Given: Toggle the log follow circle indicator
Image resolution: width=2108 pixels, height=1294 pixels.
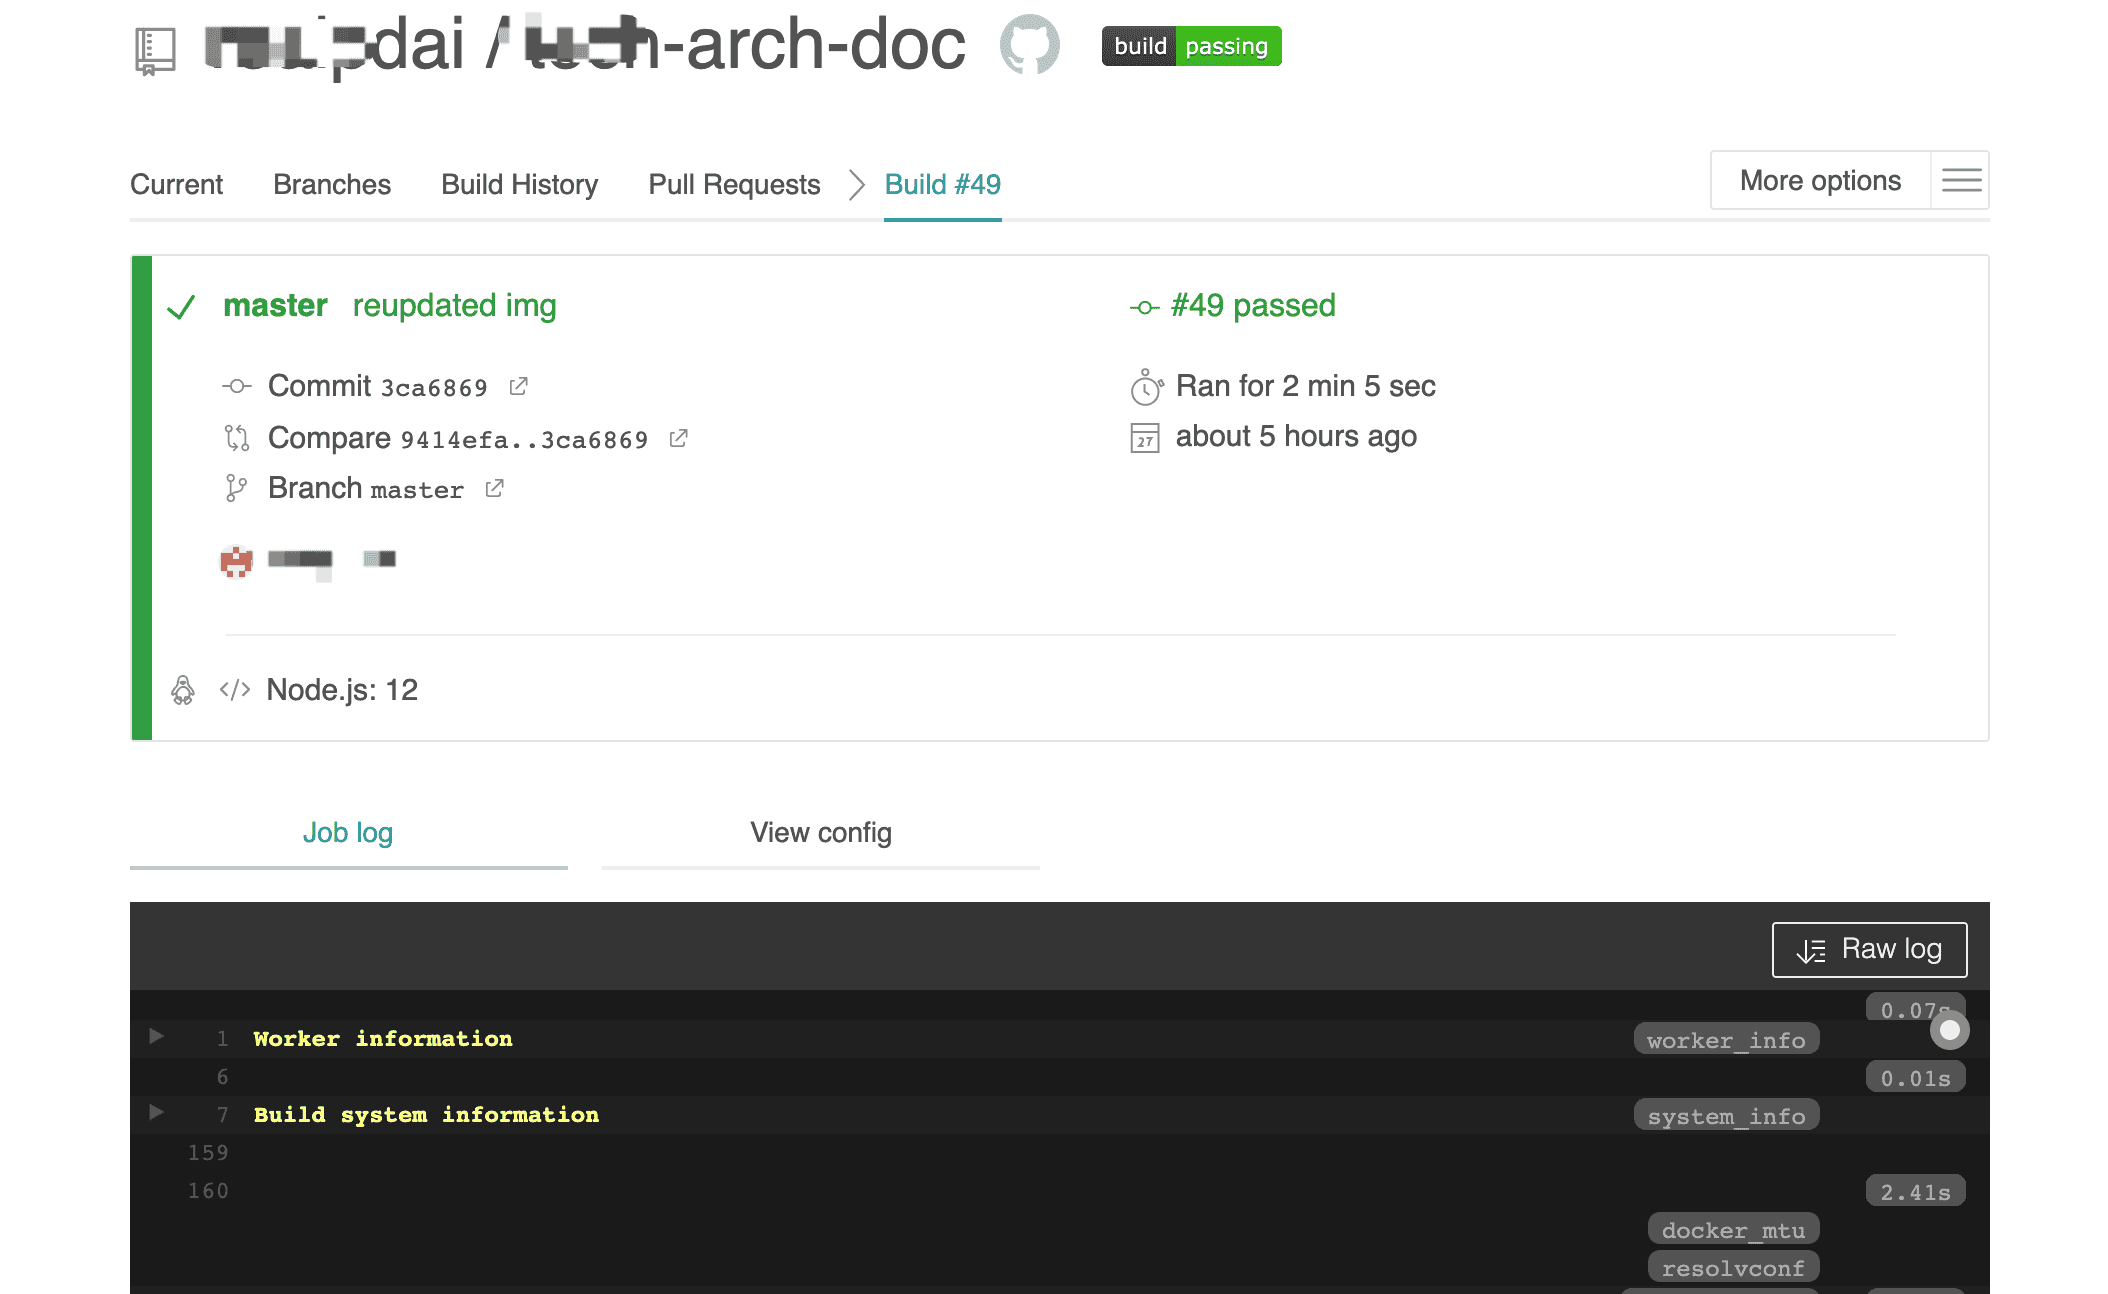Looking at the screenshot, I should coord(1949,1030).
